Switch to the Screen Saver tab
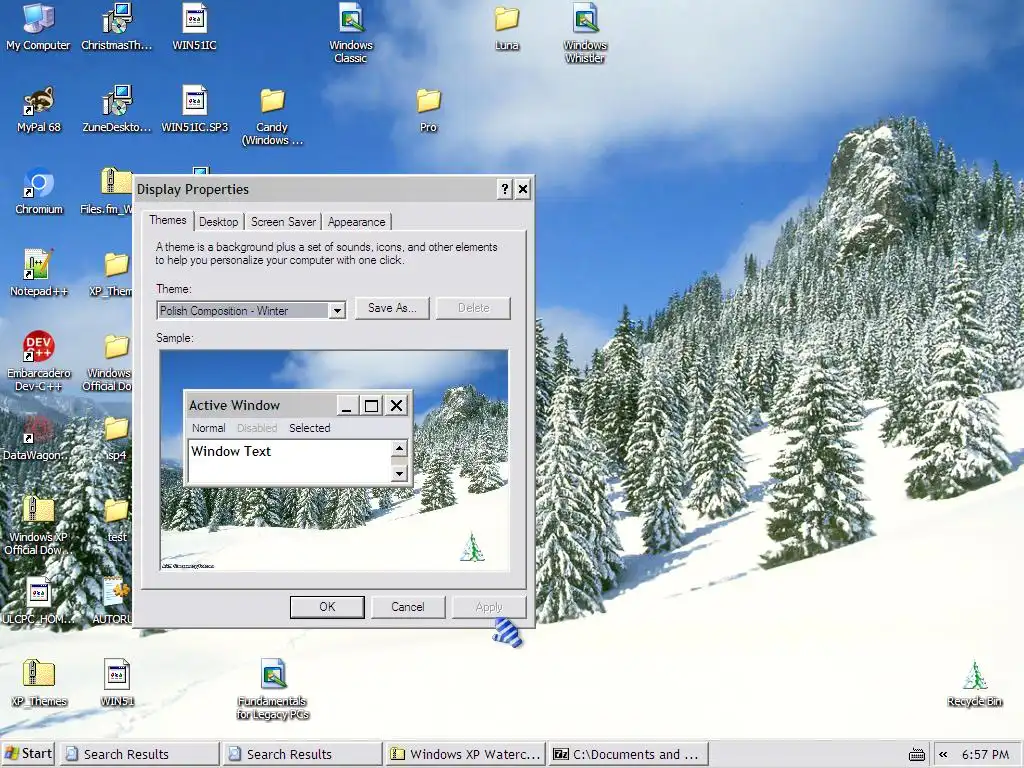Image resolution: width=1024 pixels, height=768 pixels. coord(283,222)
